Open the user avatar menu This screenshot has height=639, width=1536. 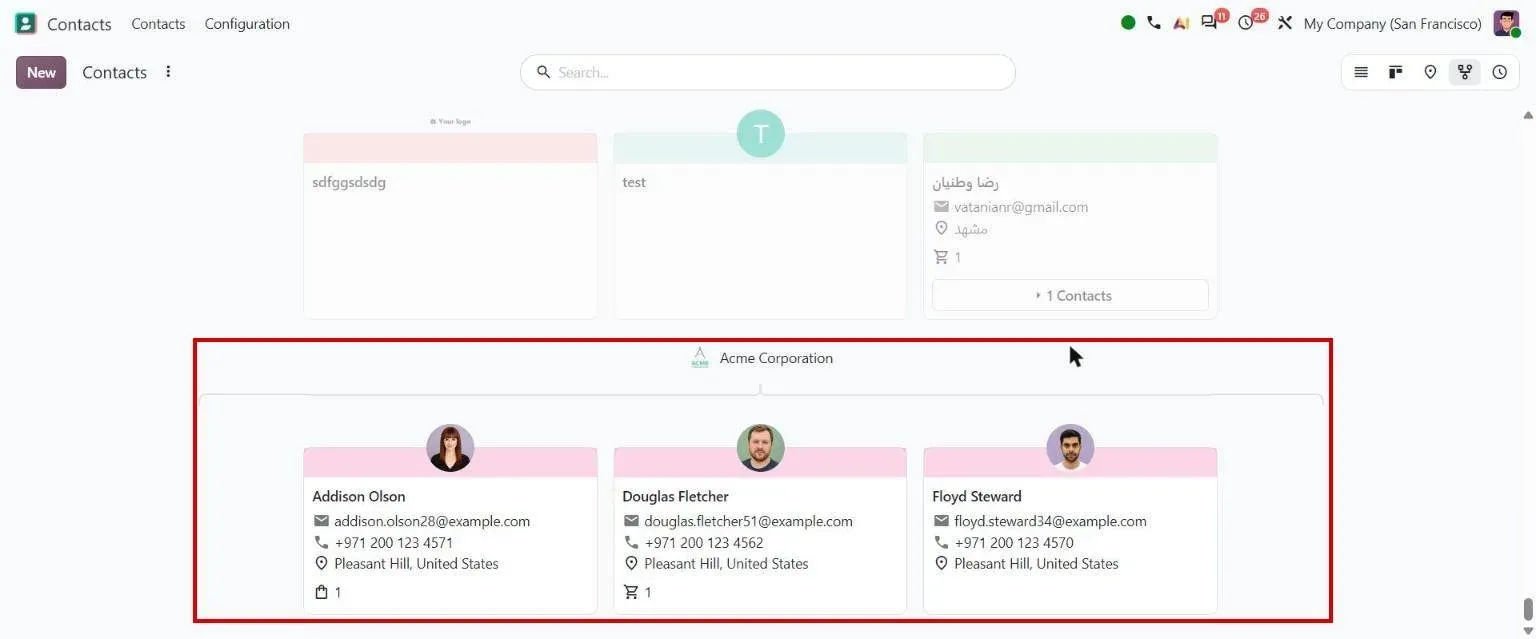(1506, 23)
